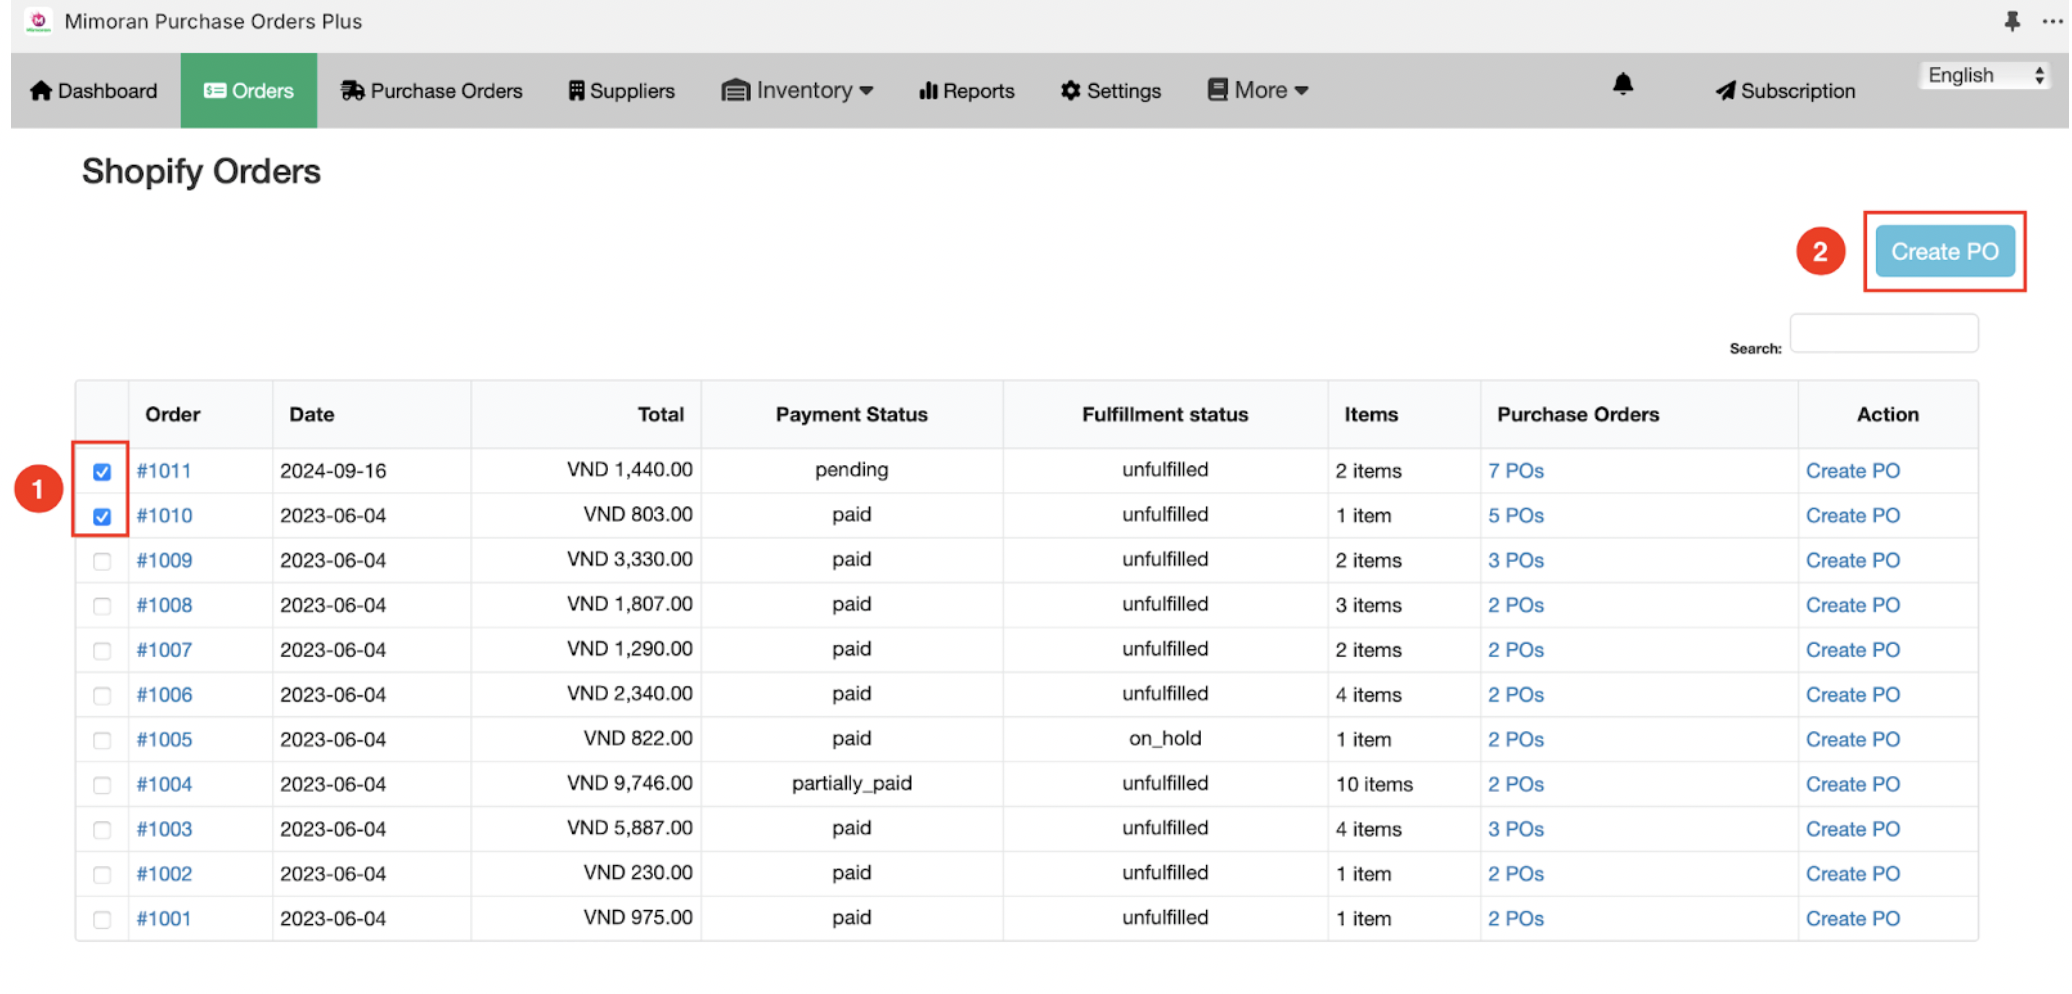This screenshot has height=994, width=2072.
Task: Uncheck the checkbox for order #1010
Action: pyautogui.click(x=102, y=516)
